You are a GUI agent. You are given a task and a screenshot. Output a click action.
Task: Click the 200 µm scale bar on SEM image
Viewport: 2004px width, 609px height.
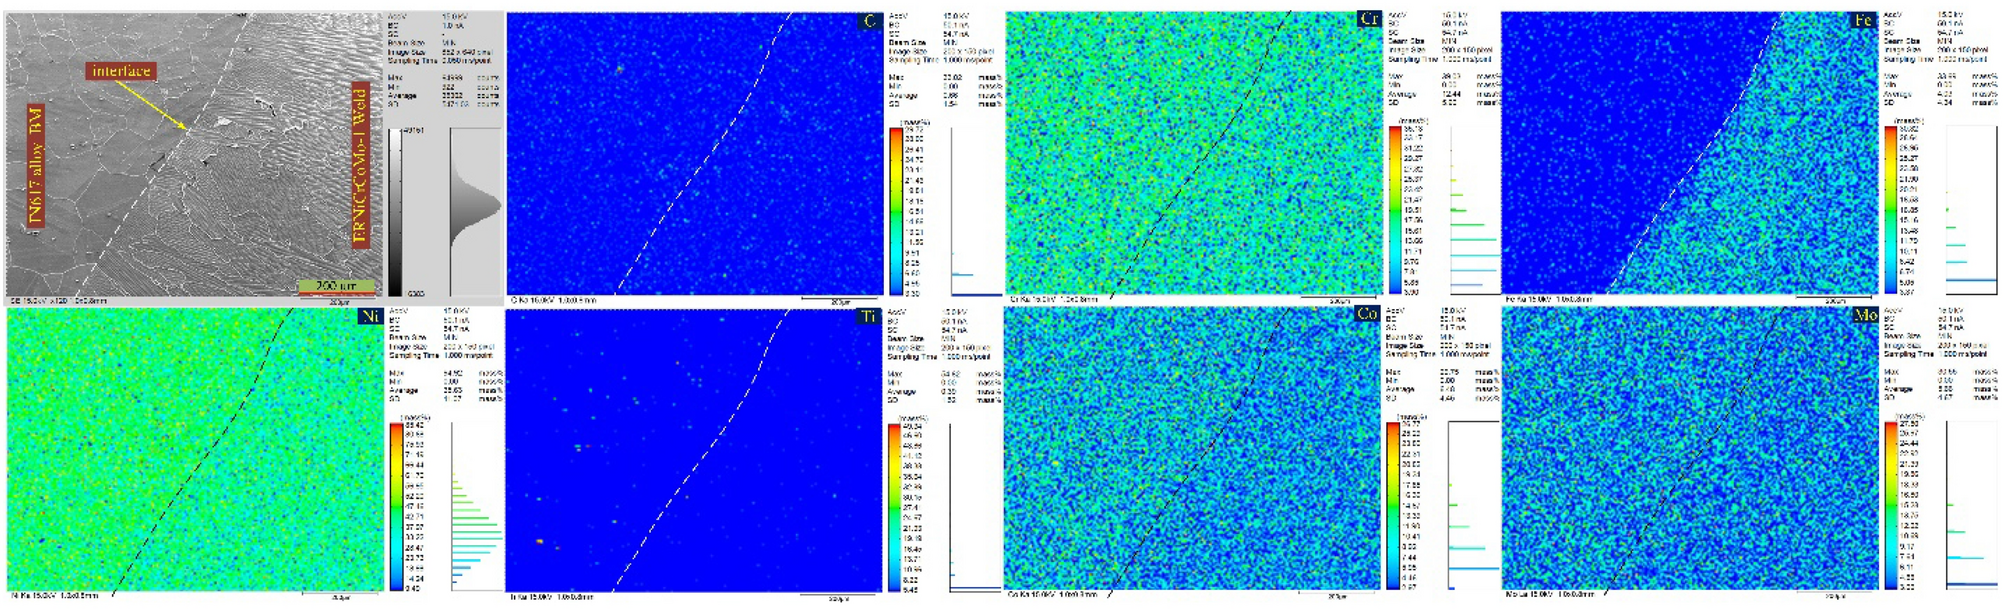(x=337, y=286)
